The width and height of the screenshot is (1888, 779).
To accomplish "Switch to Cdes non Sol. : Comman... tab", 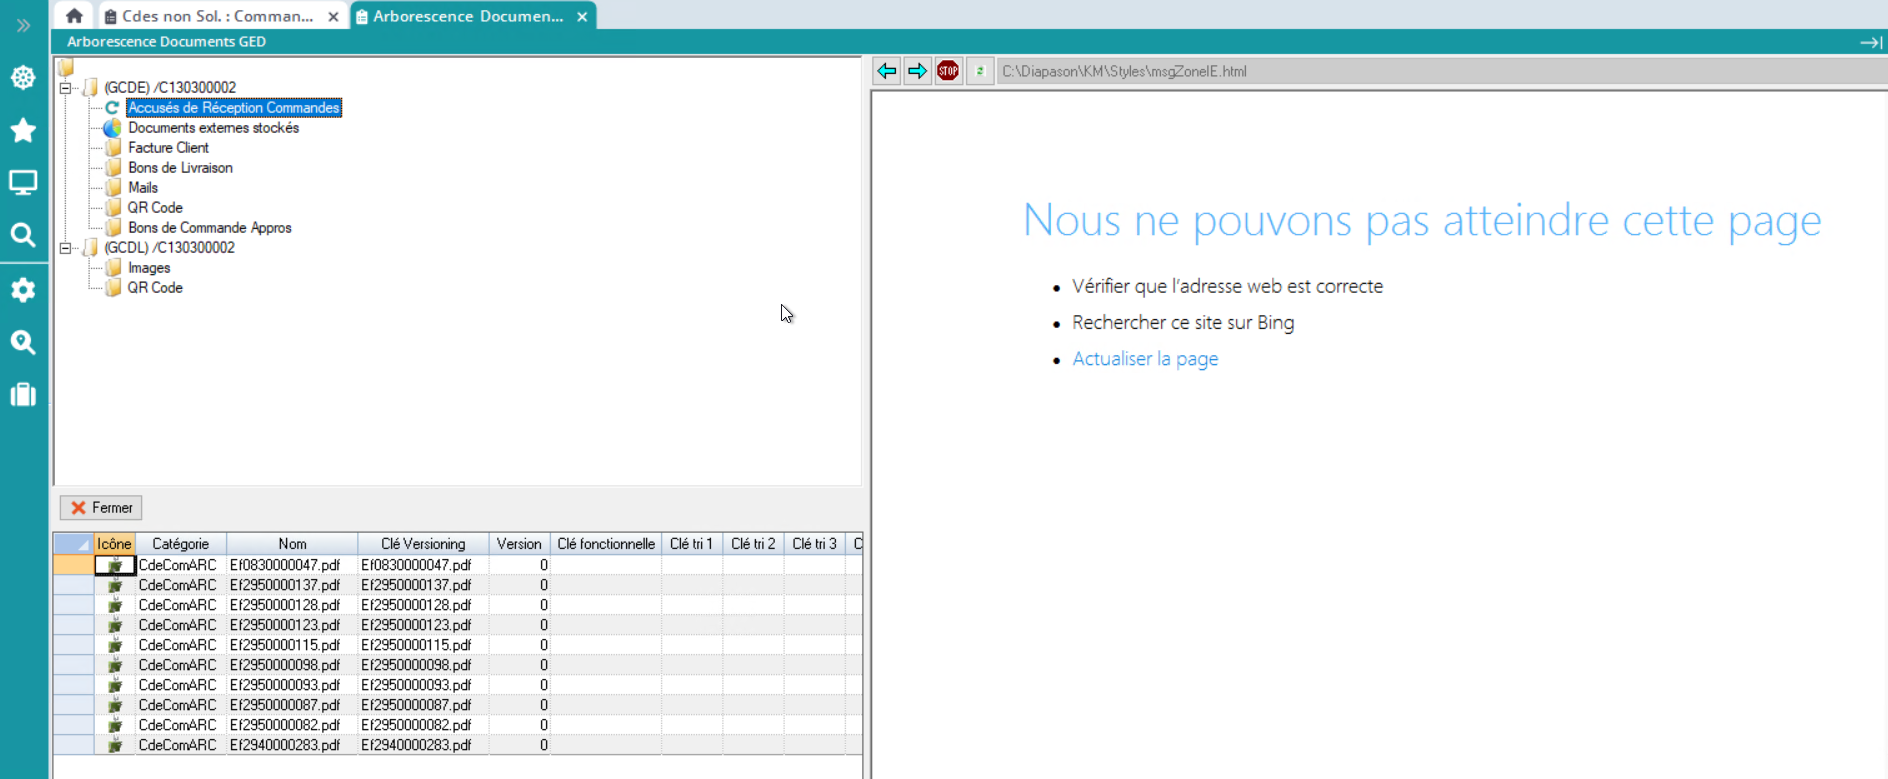I will (x=217, y=16).
